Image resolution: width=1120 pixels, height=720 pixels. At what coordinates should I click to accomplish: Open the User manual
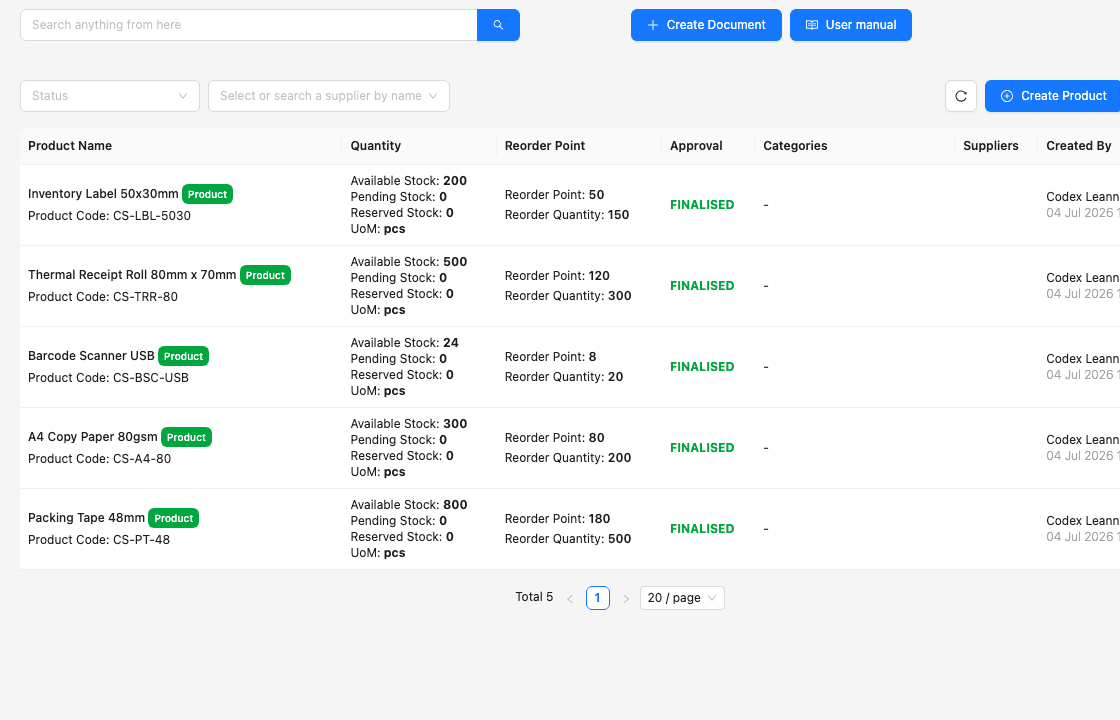click(851, 25)
